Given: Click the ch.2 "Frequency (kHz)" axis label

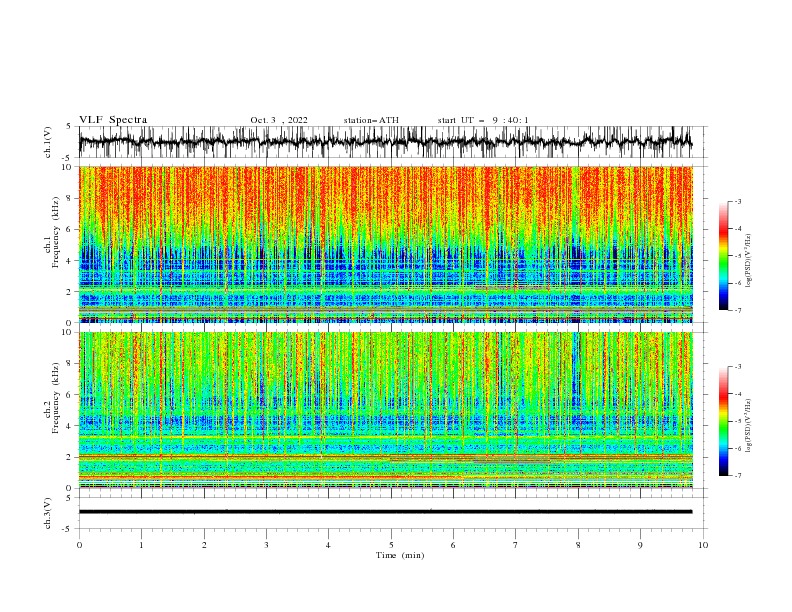Looking at the screenshot, I should coord(56,396).
